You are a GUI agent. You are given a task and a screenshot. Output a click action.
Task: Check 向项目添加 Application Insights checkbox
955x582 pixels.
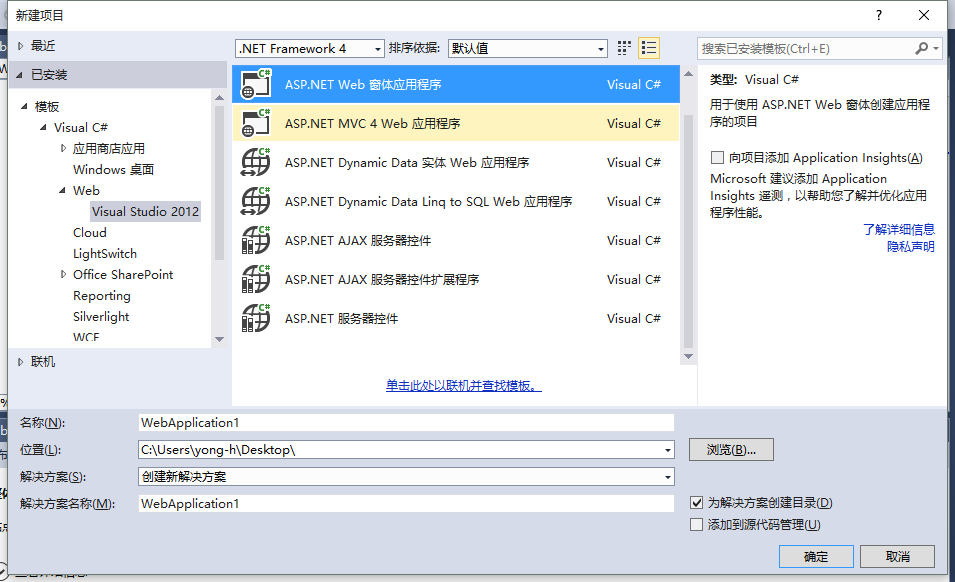pyautogui.click(x=717, y=158)
